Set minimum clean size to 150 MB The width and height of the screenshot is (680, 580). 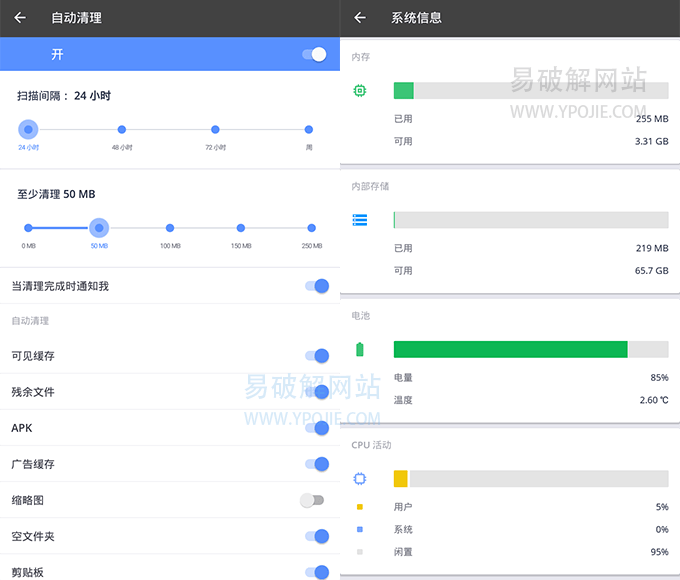click(x=241, y=228)
